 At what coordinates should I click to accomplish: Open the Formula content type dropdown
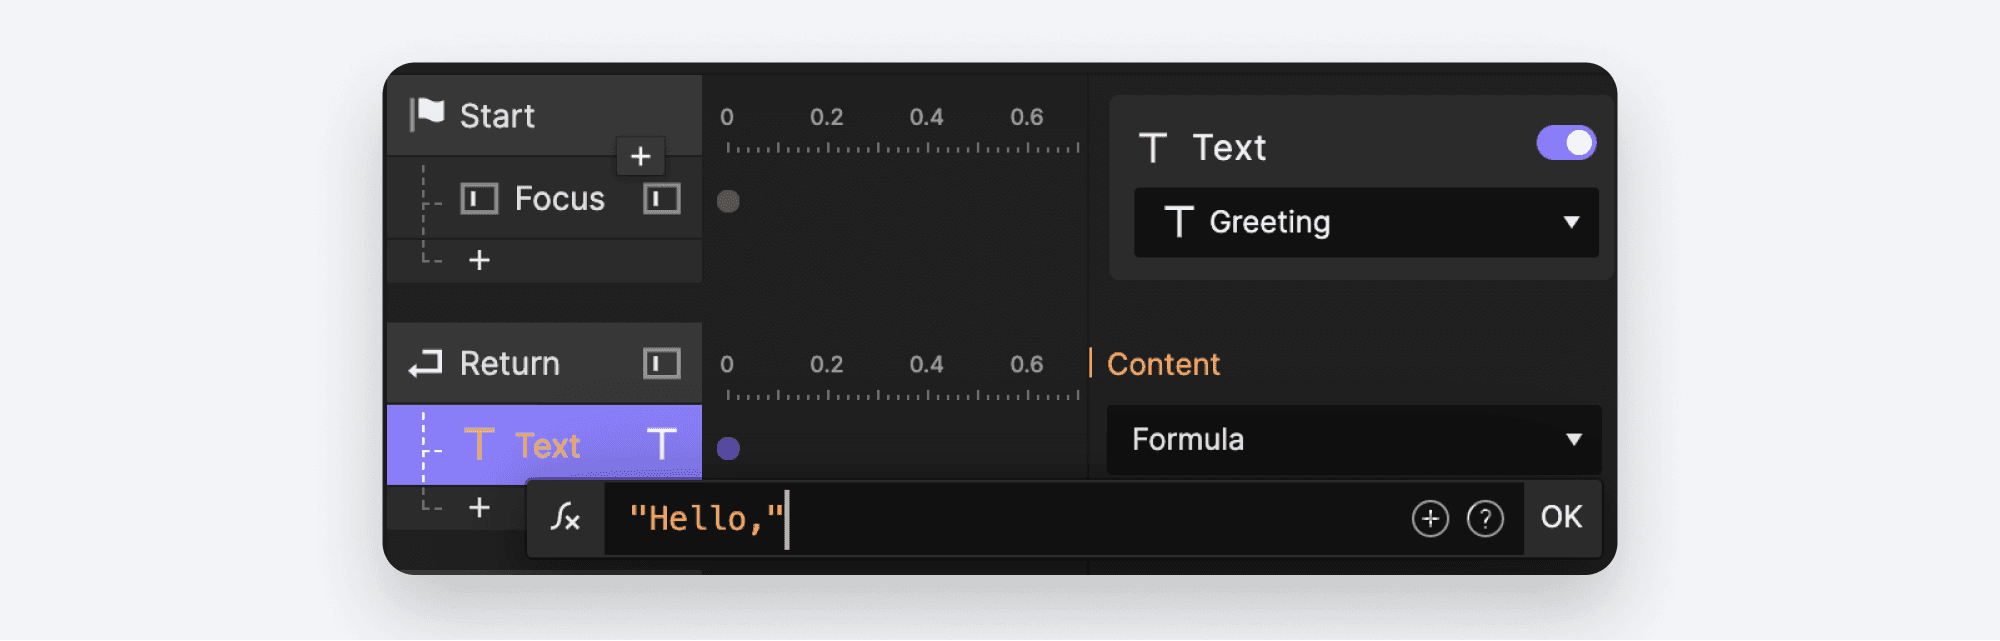[1575, 440]
